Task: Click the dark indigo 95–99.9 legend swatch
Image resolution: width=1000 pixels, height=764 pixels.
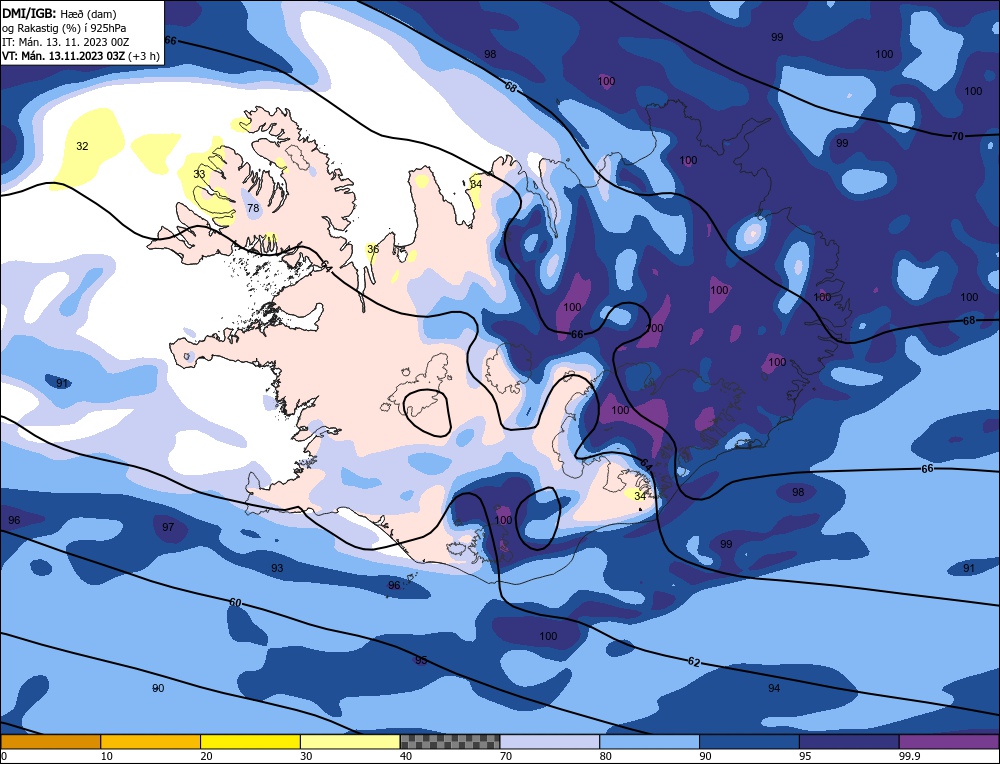Action: tap(849, 742)
